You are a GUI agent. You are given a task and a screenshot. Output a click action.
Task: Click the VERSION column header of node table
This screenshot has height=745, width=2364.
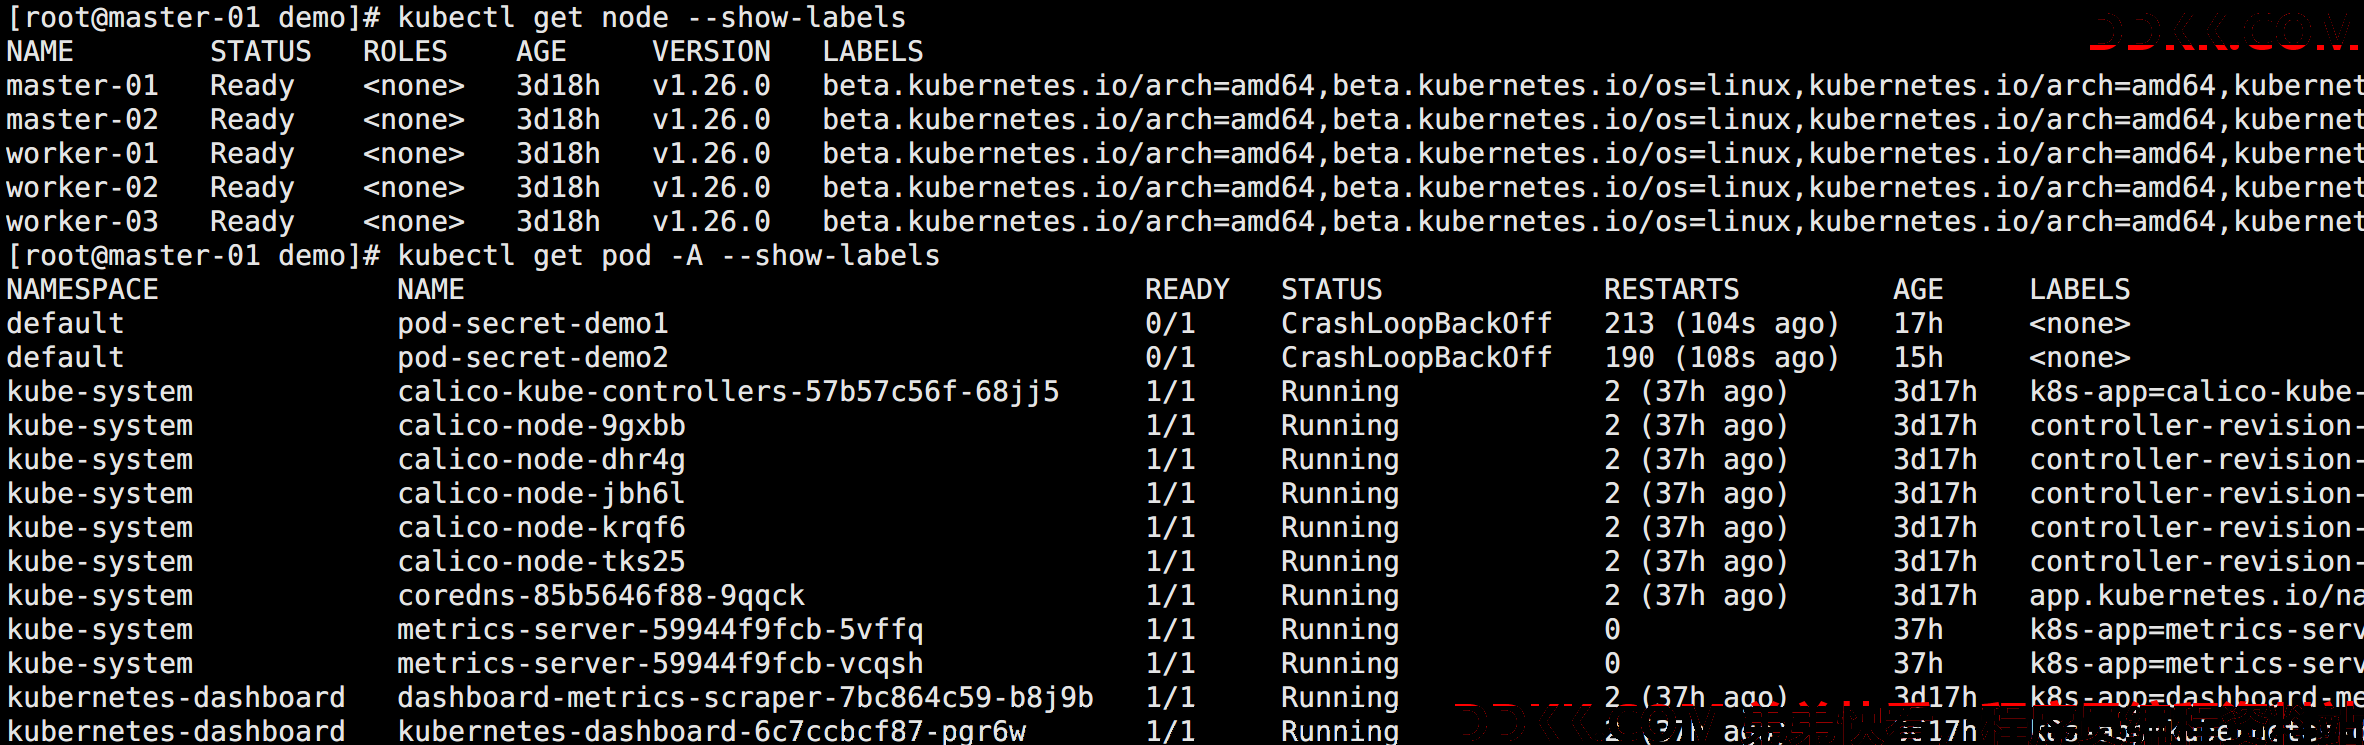point(711,52)
